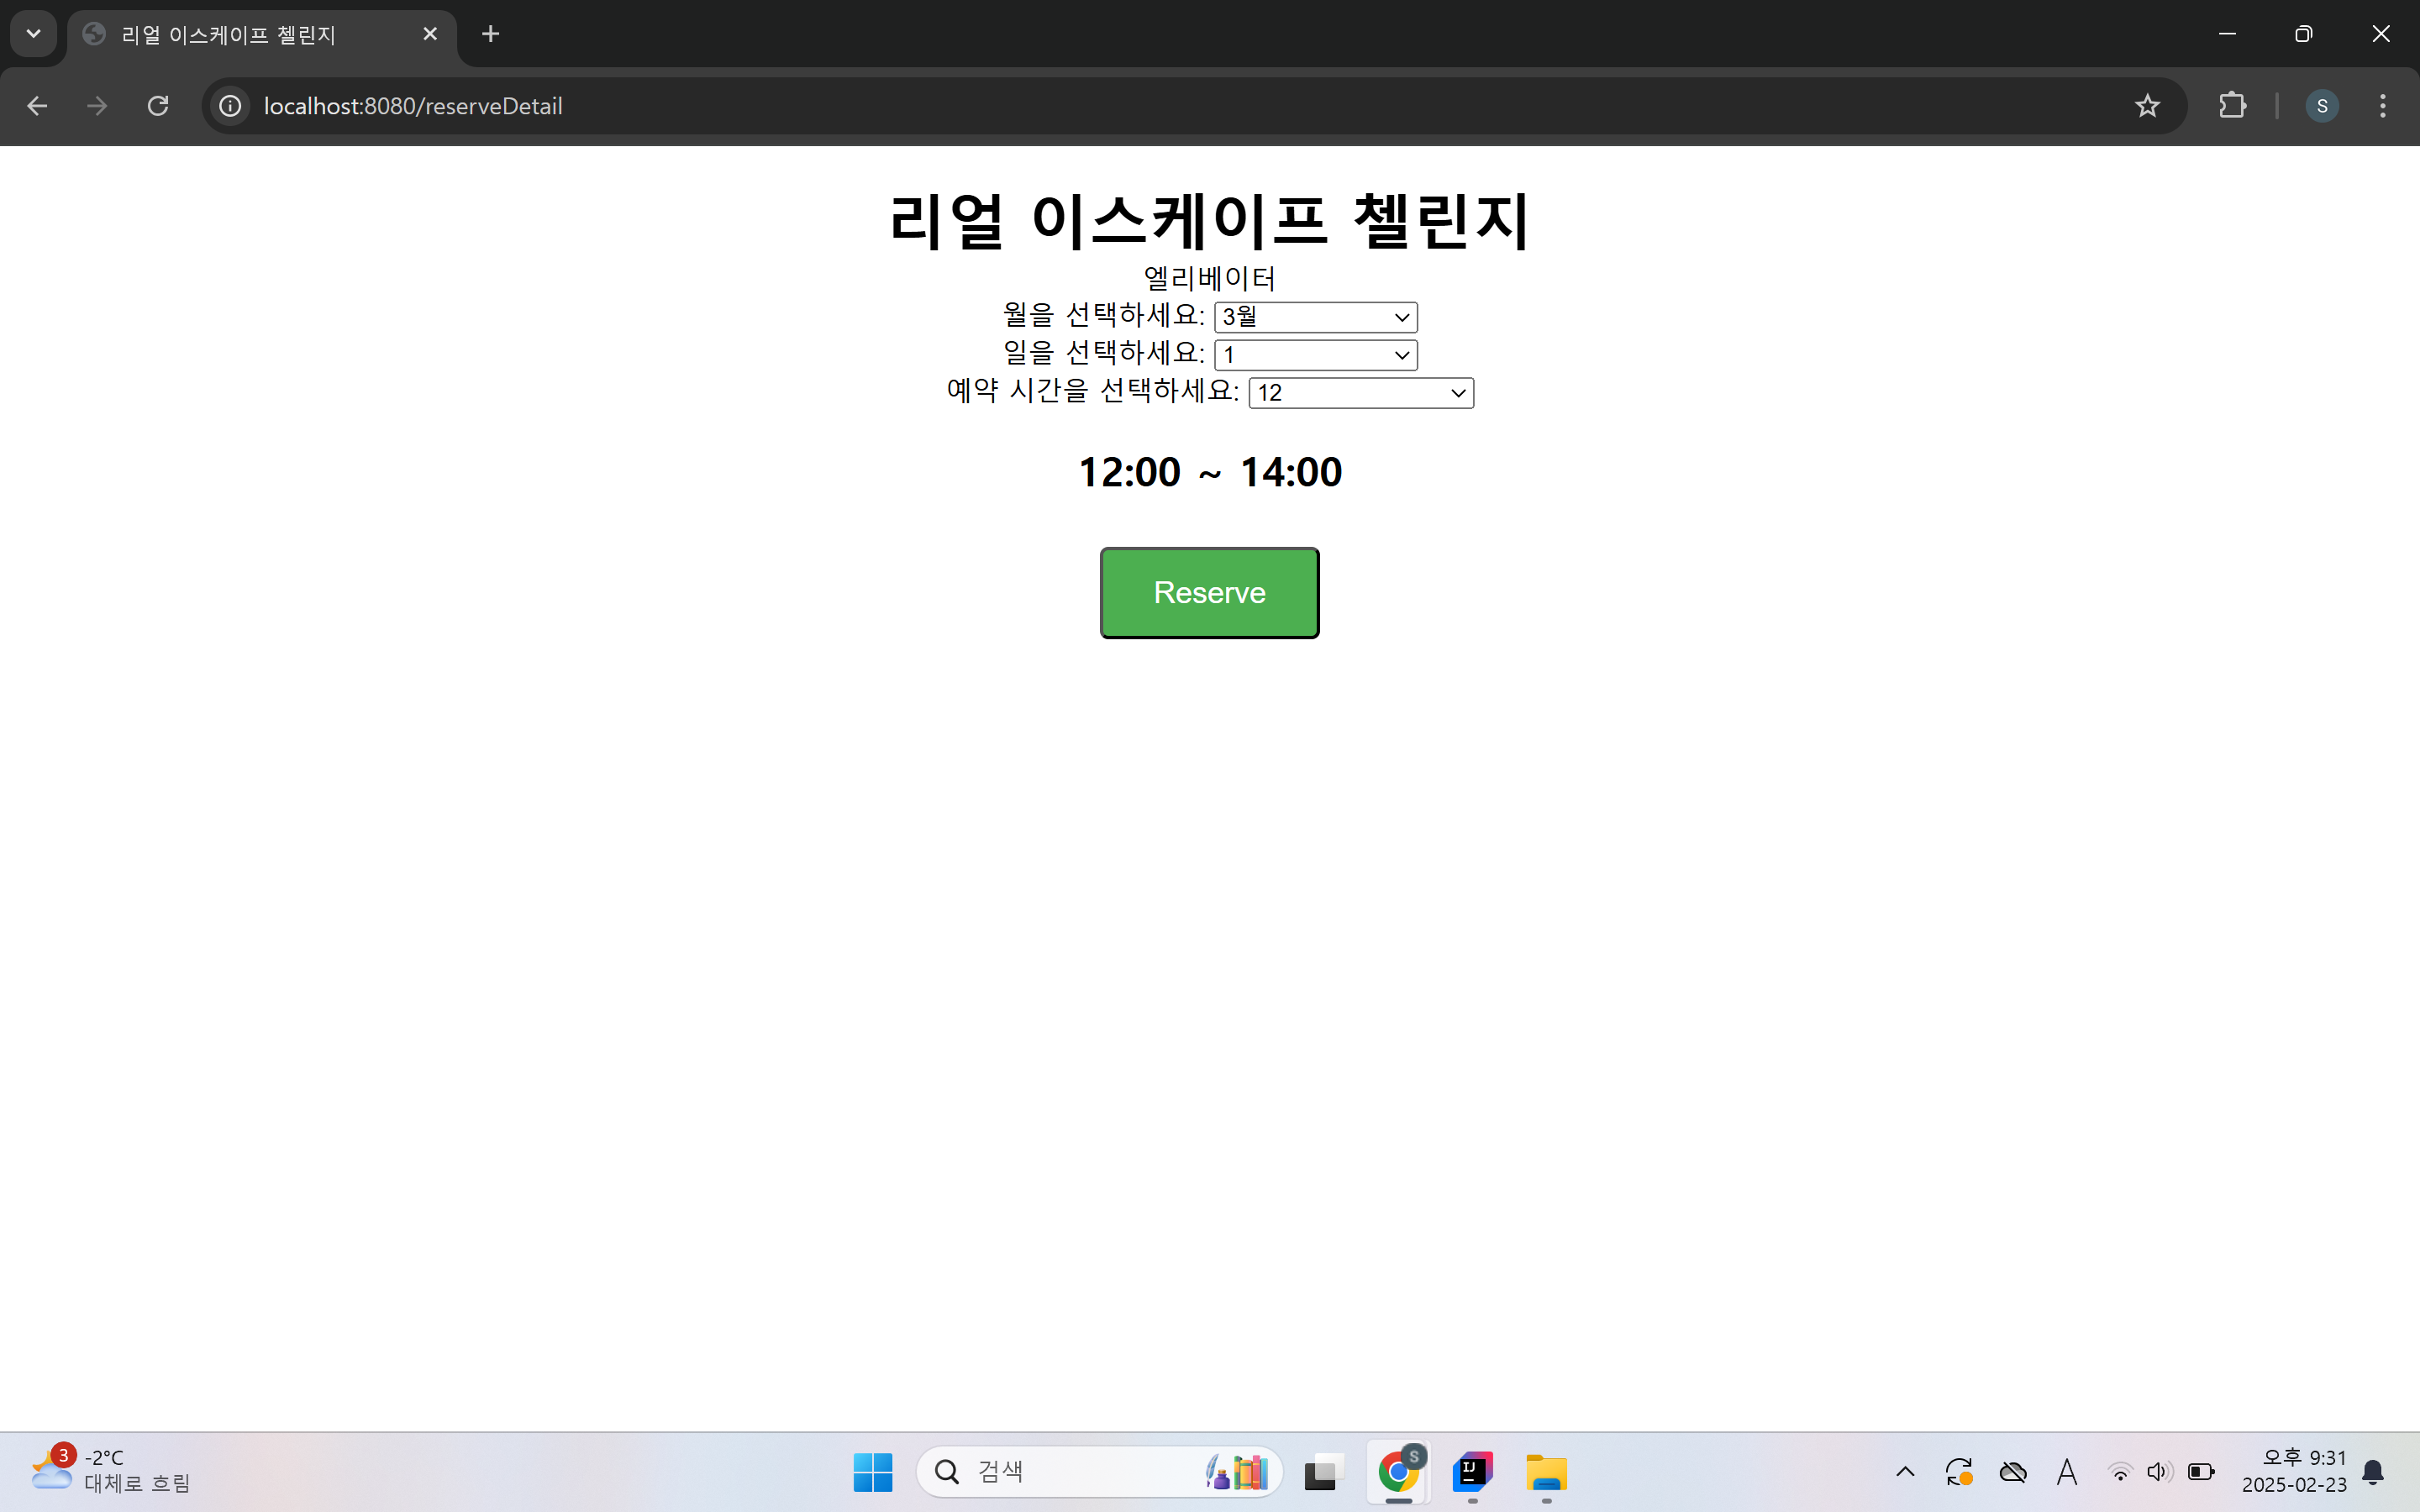This screenshot has width=2420, height=1512.
Task: Open the Extensions puzzle icon
Action: (x=2232, y=106)
